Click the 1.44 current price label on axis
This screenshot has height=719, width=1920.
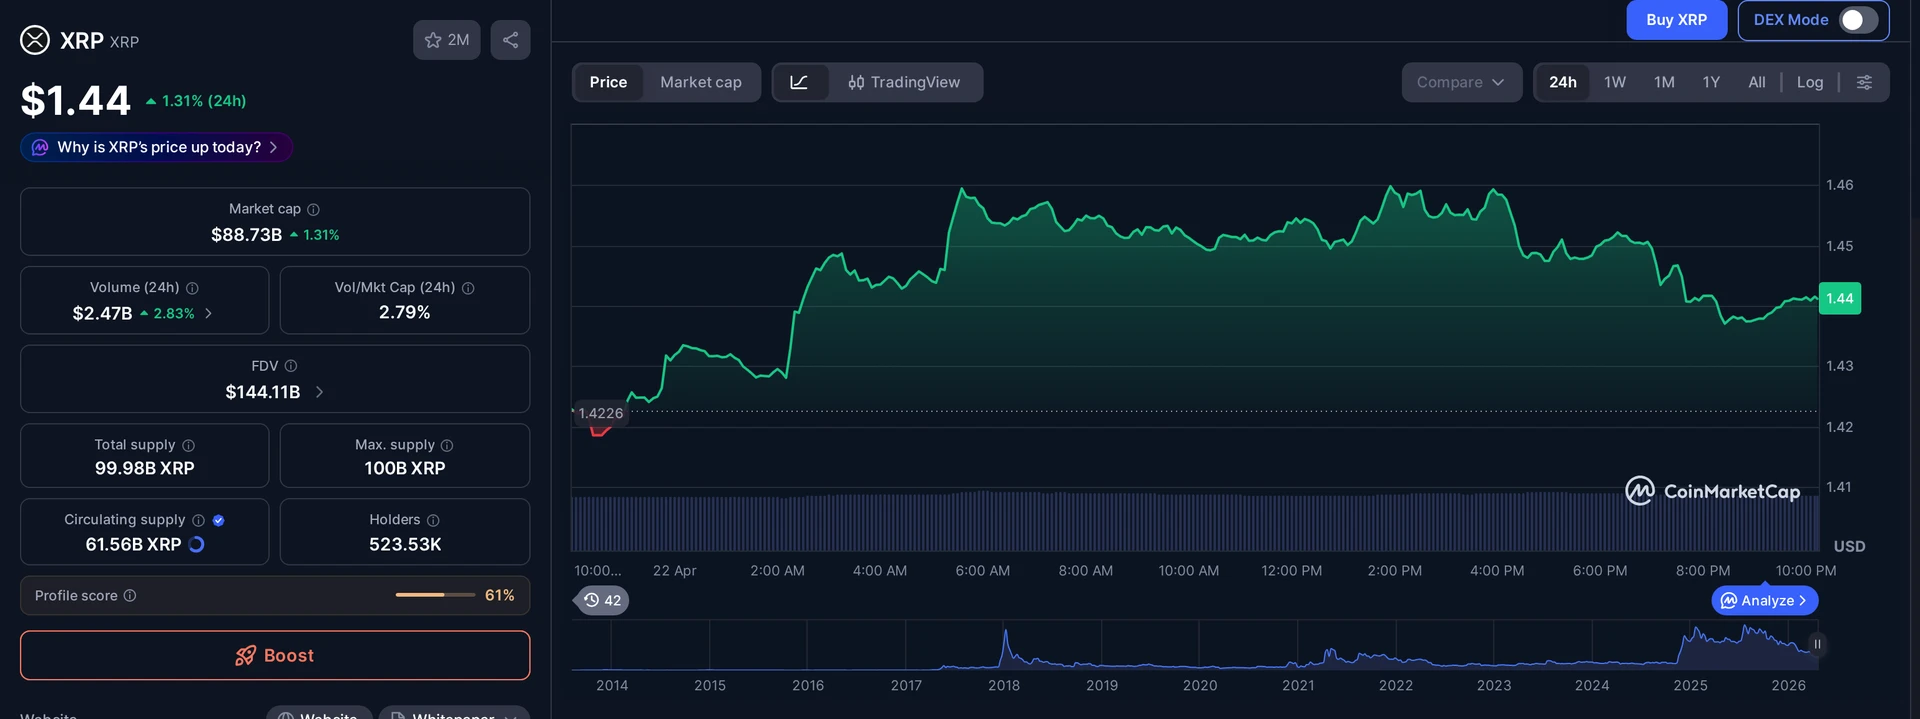1840,298
